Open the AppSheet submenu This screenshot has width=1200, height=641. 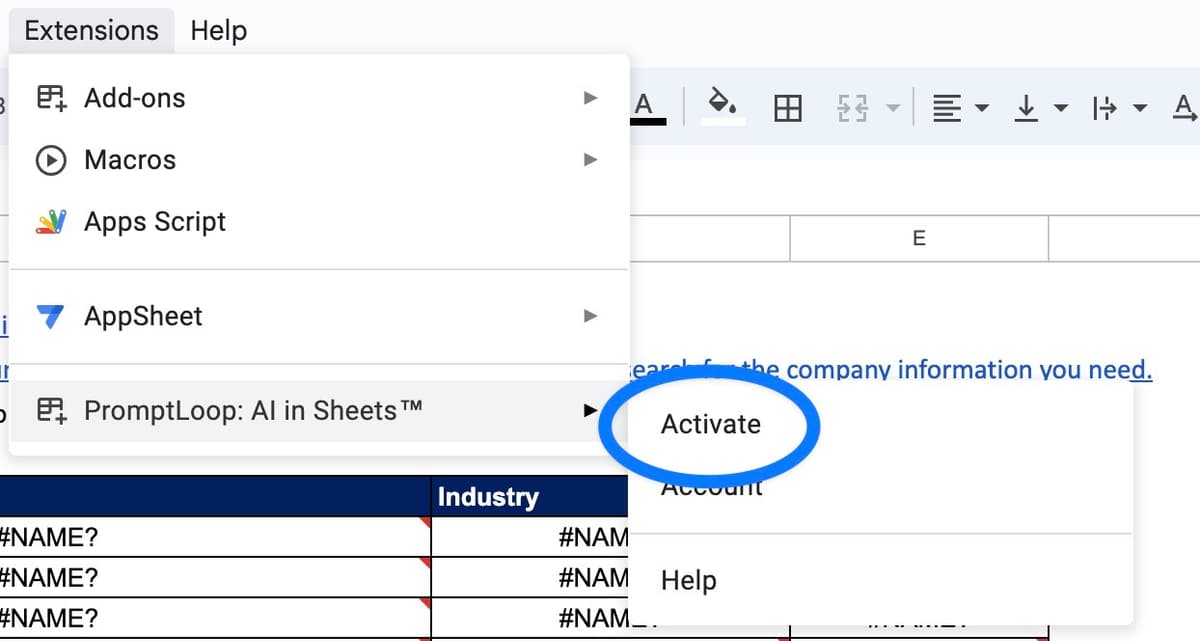point(319,317)
